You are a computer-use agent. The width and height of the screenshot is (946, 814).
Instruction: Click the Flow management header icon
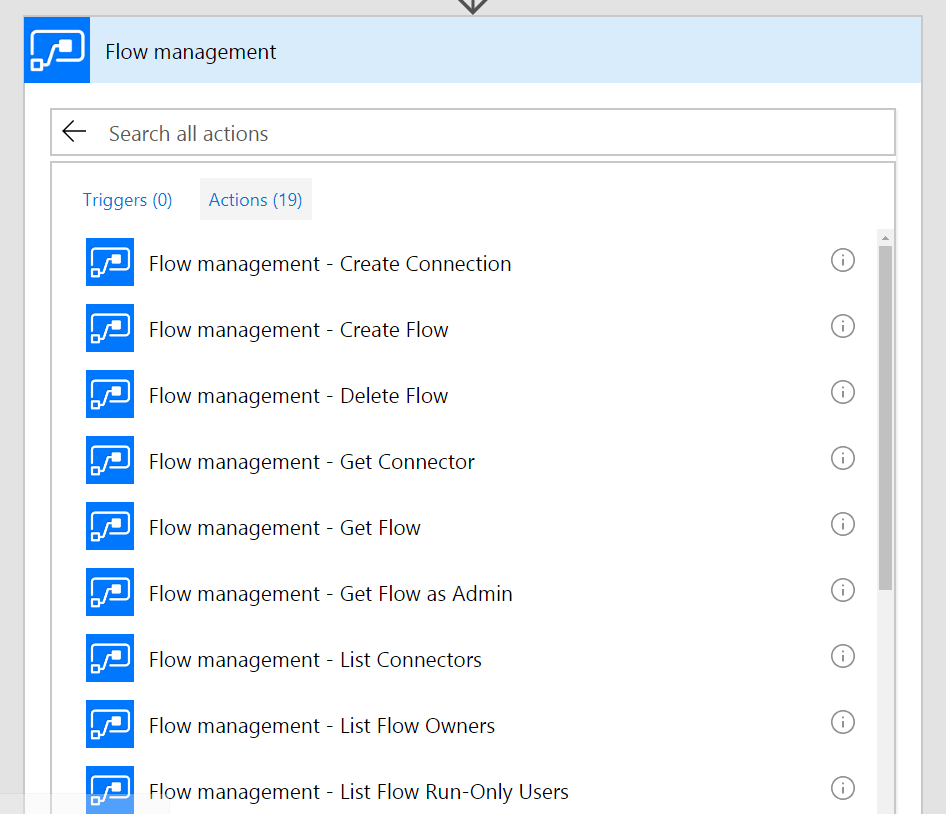tap(57, 50)
